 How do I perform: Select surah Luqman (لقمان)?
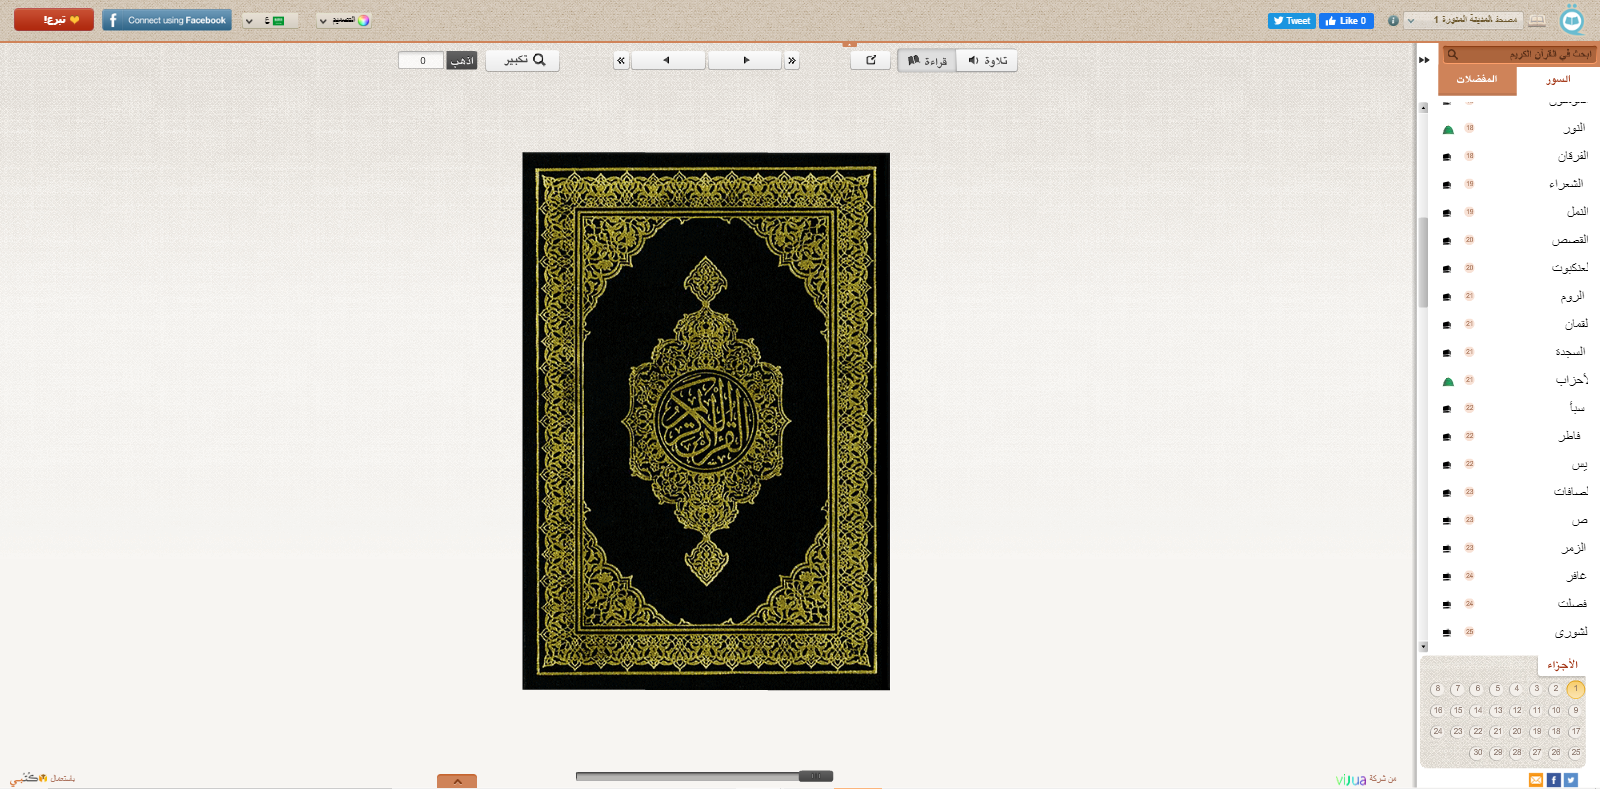(1576, 324)
